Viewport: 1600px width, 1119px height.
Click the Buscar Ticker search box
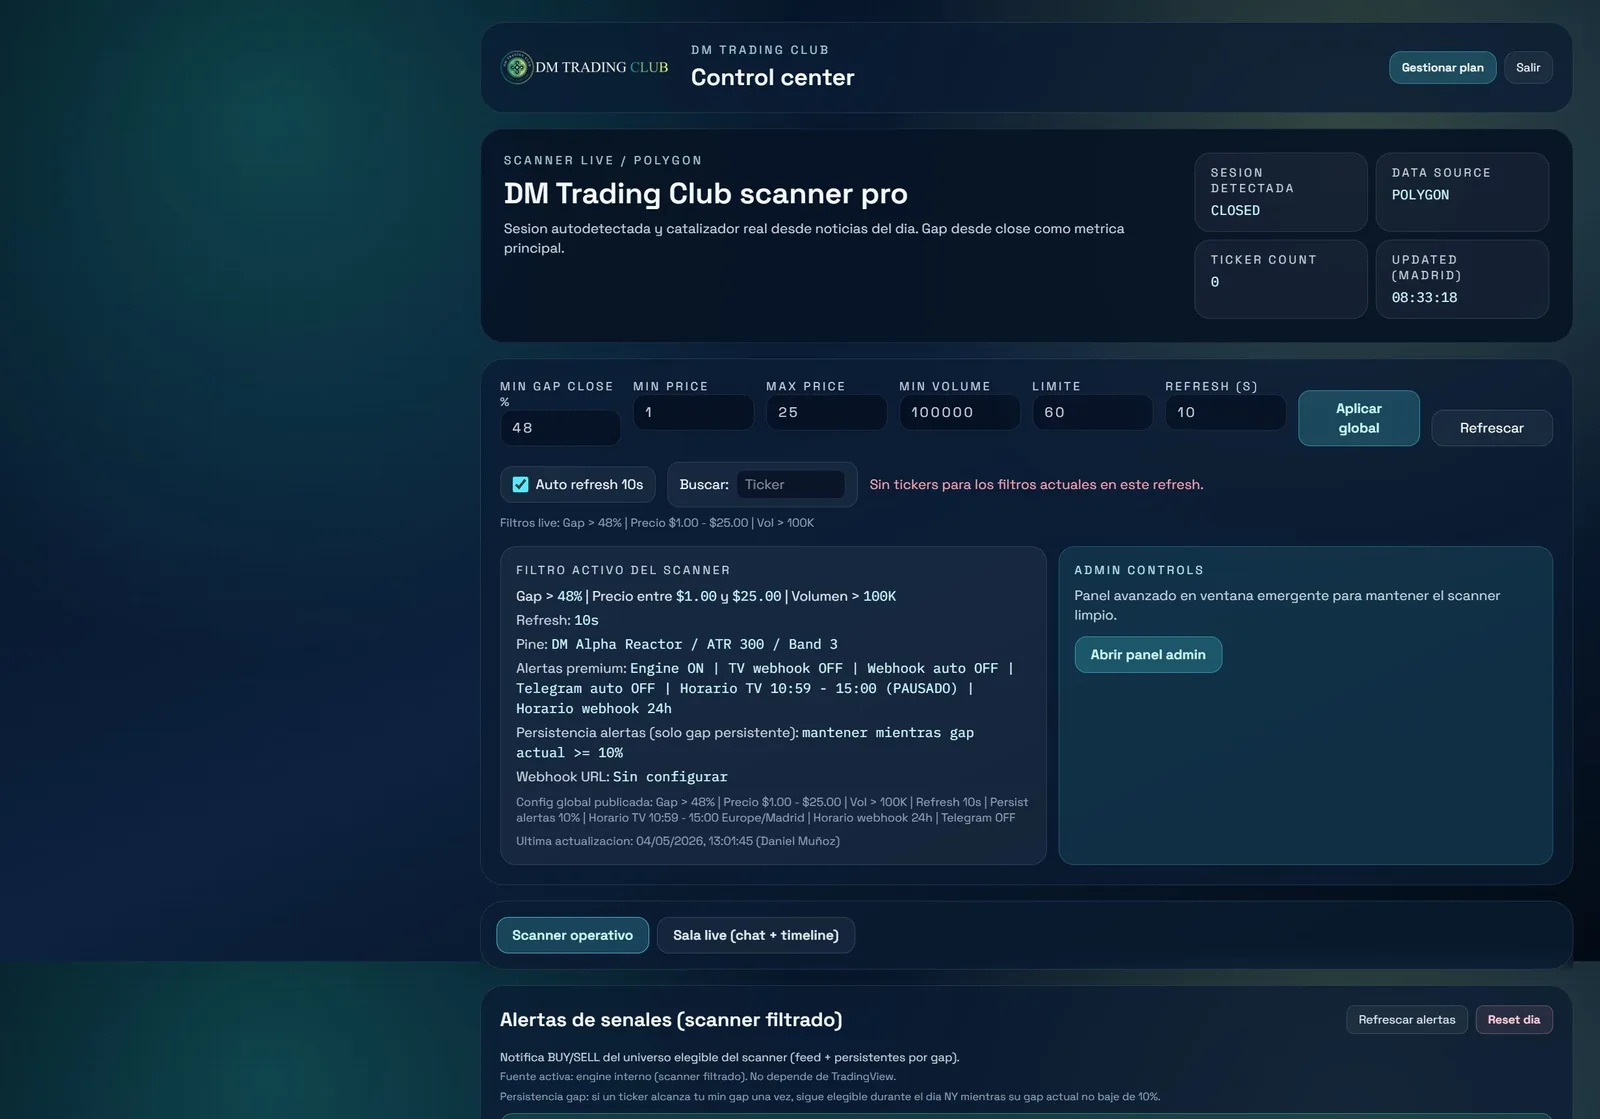click(790, 484)
